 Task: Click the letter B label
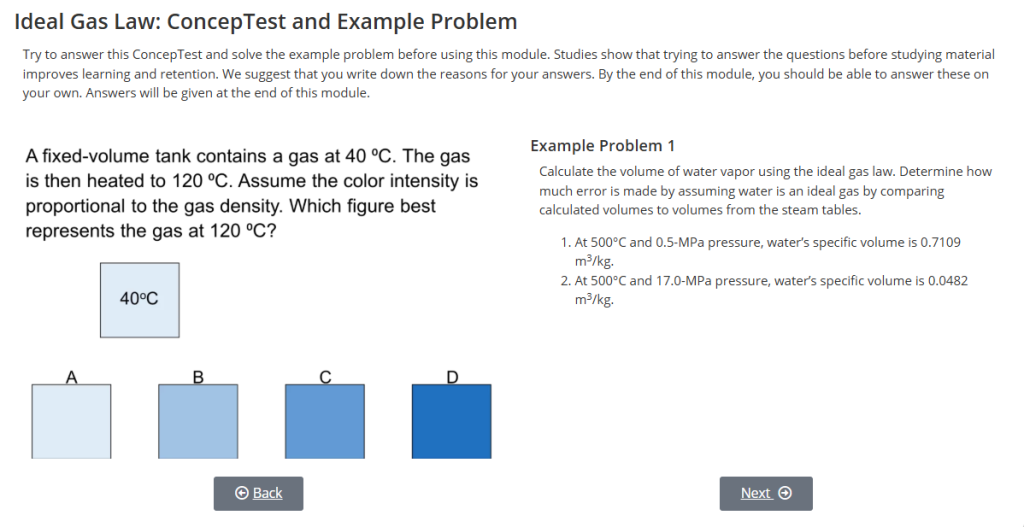pyautogui.click(x=198, y=377)
